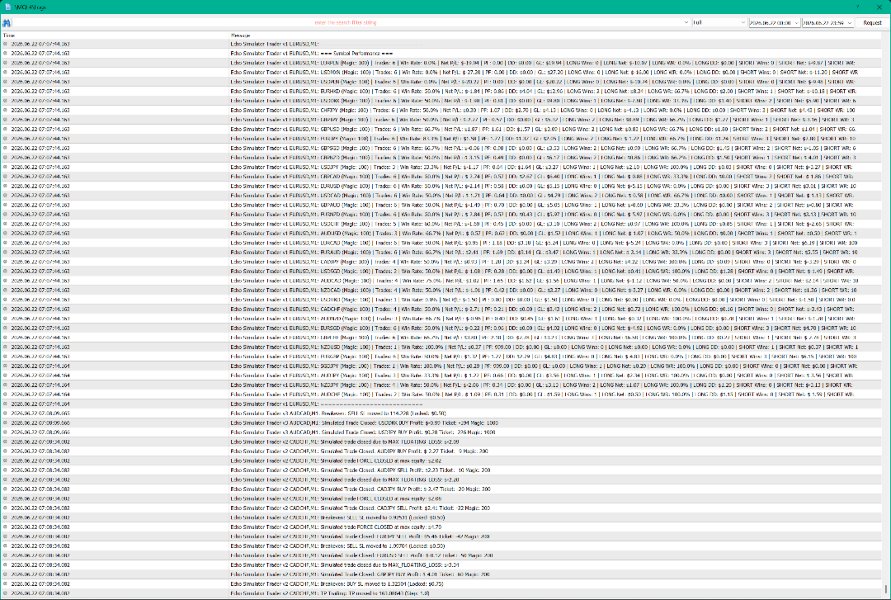
Task: Open the Full log mode dropdown
Action: point(719,23)
